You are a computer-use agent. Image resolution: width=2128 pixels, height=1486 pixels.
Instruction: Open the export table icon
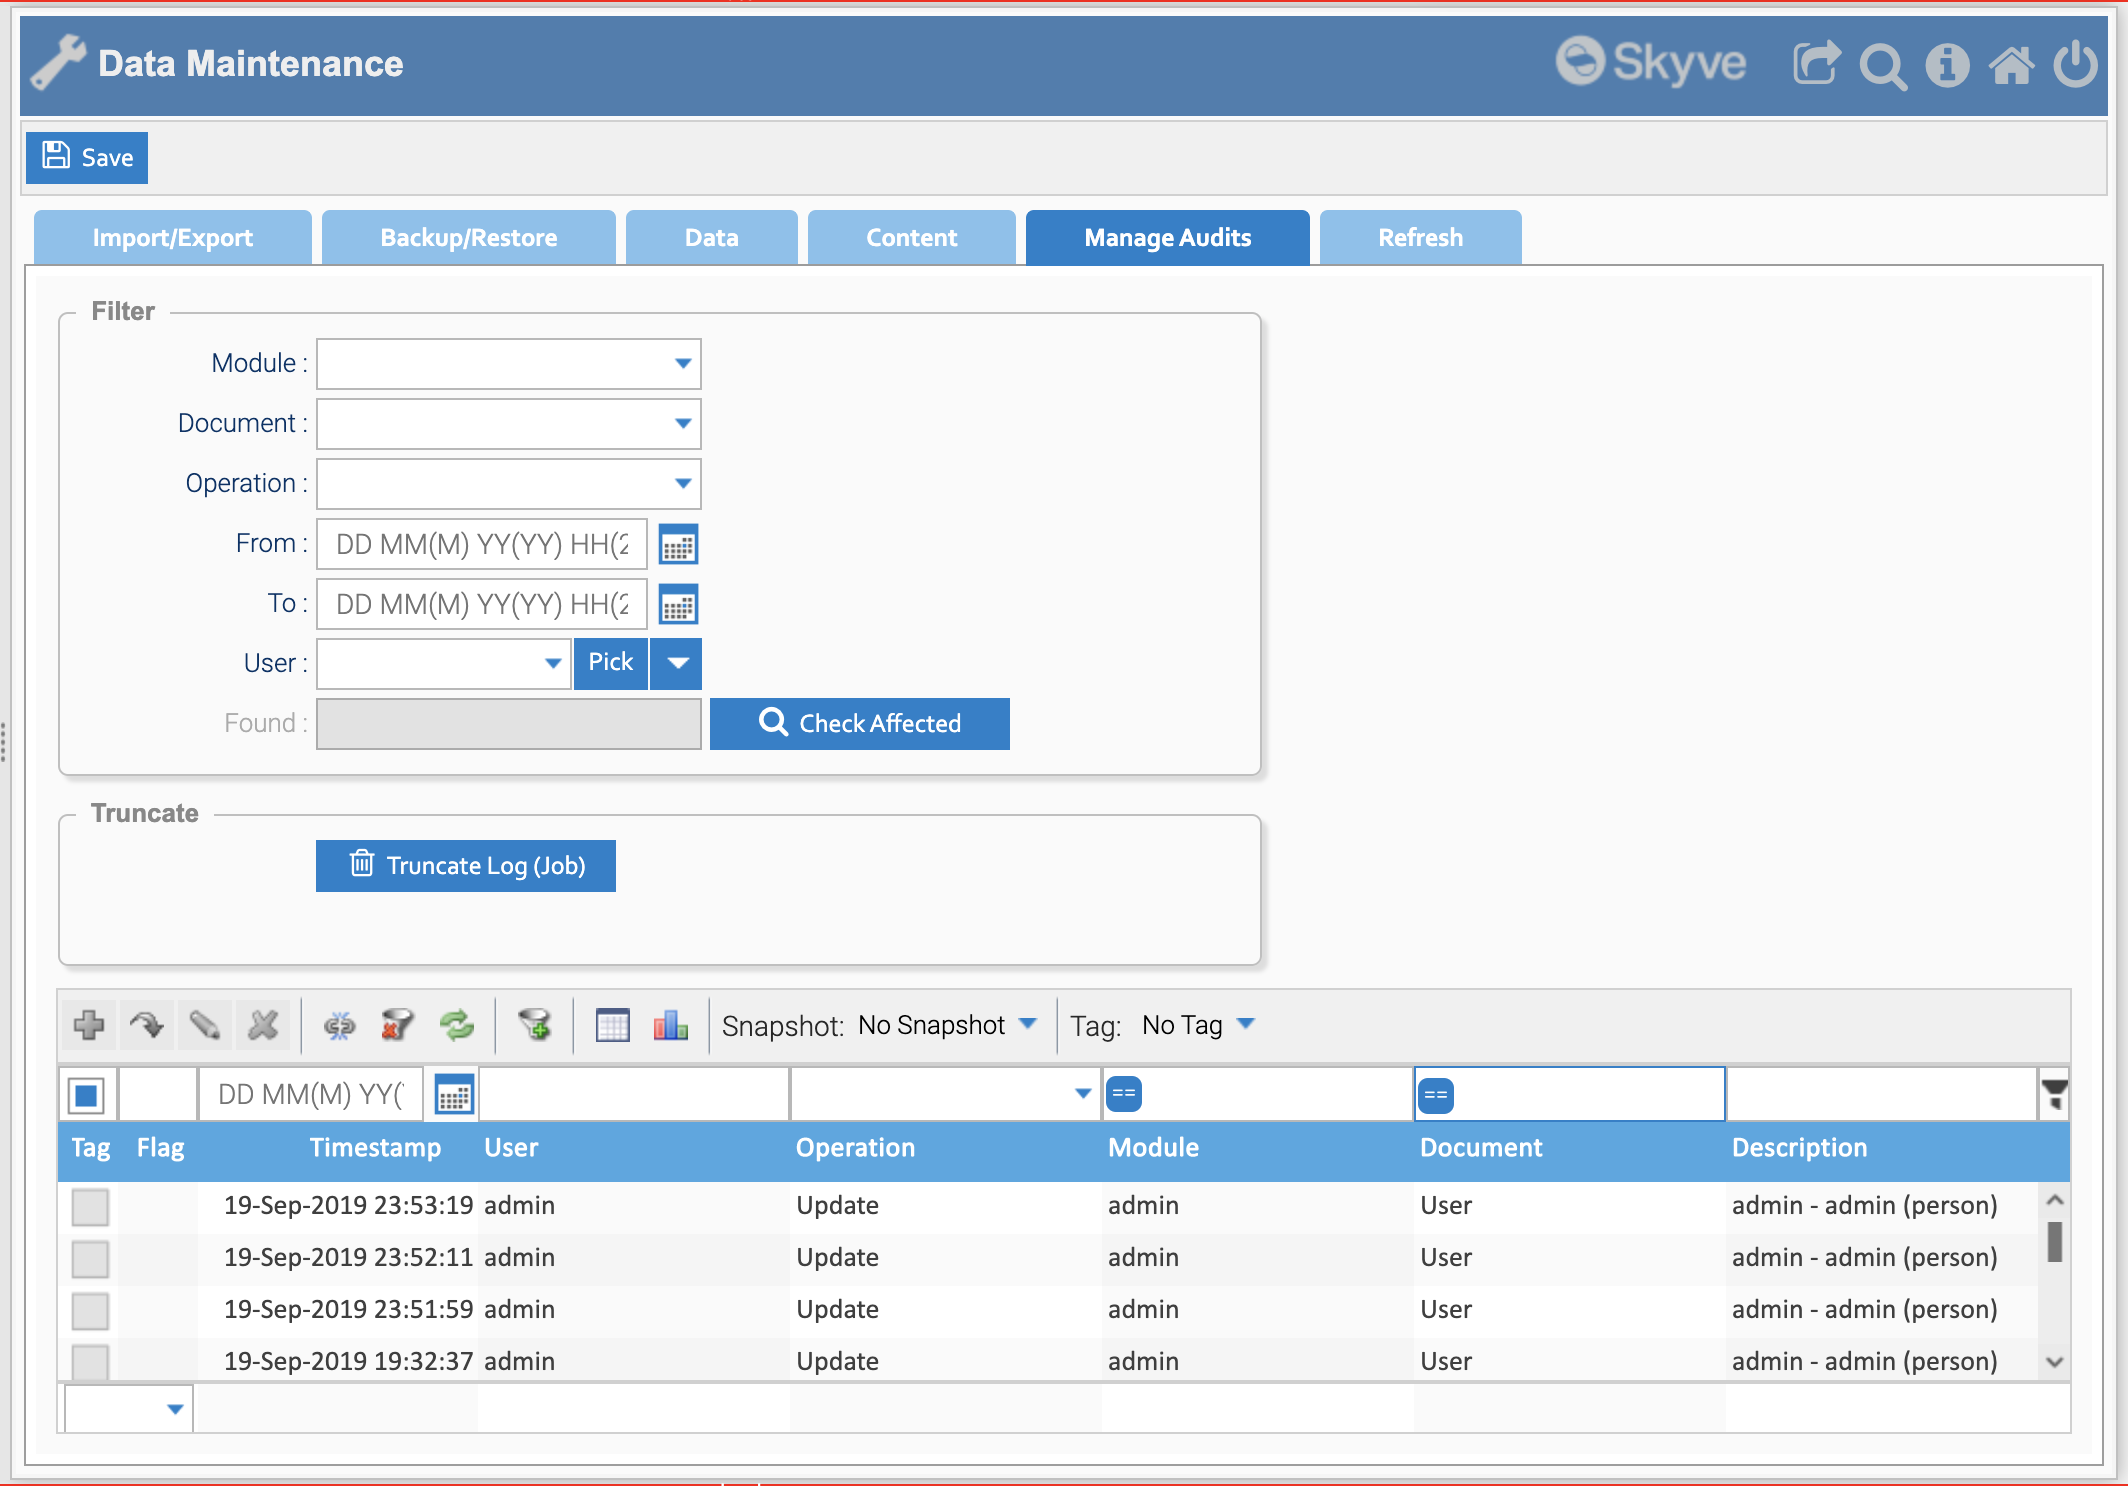(612, 1025)
